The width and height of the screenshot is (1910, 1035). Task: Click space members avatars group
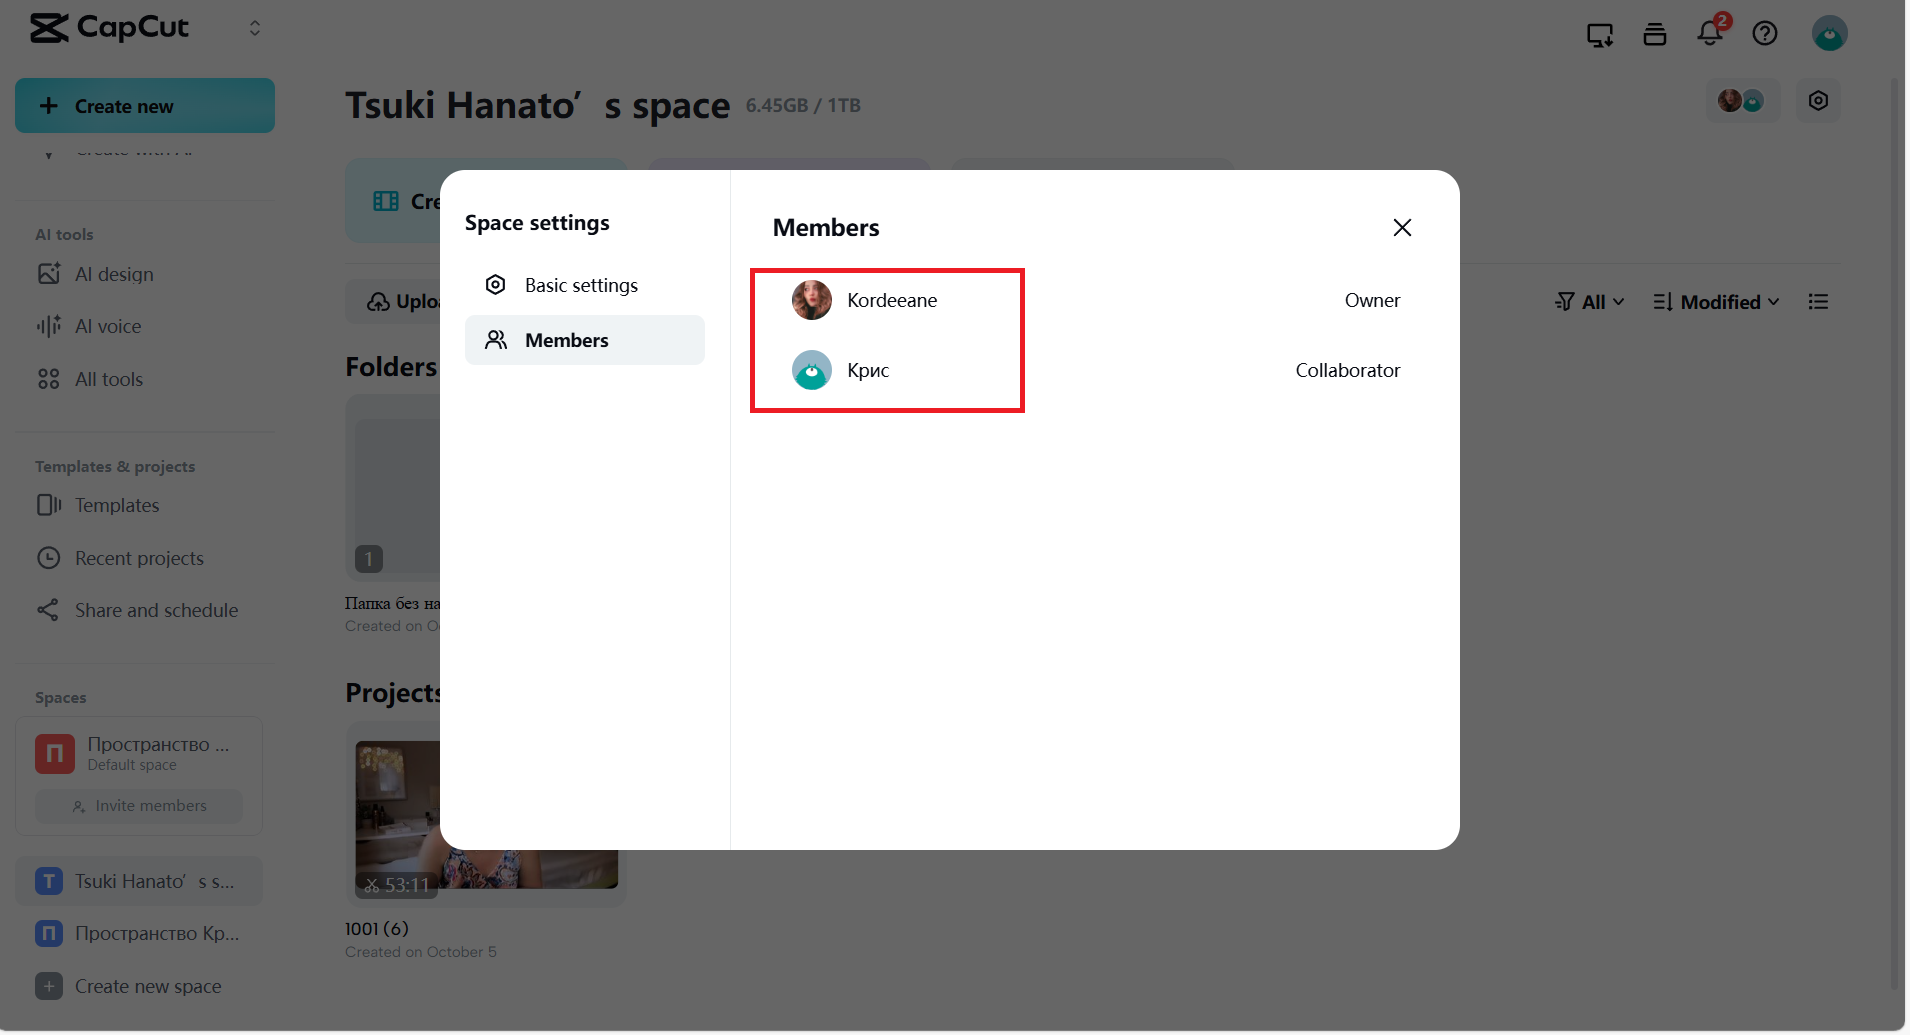(1741, 101)
